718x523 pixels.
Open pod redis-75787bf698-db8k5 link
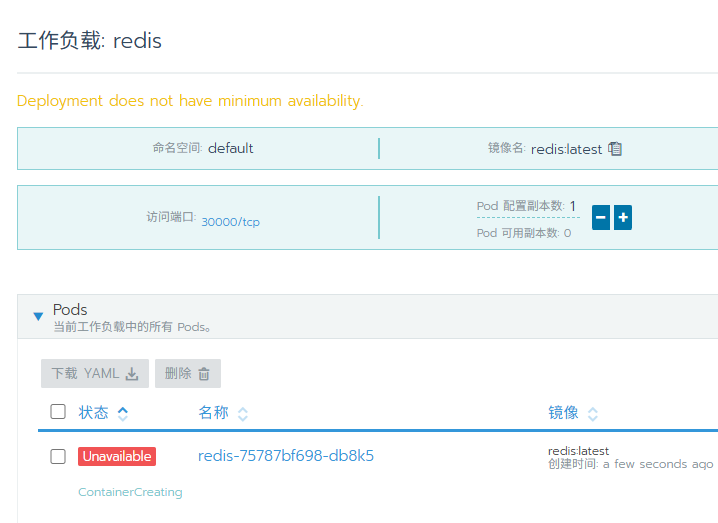[286, 456]
